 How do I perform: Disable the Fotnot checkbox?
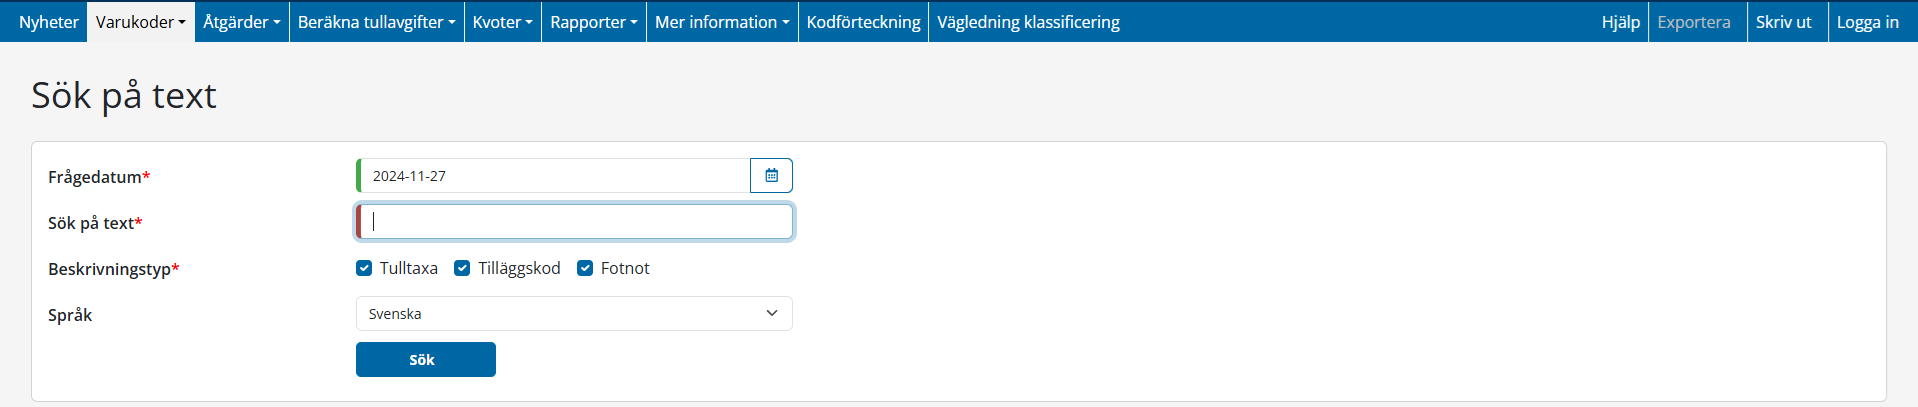coord(585,268)
